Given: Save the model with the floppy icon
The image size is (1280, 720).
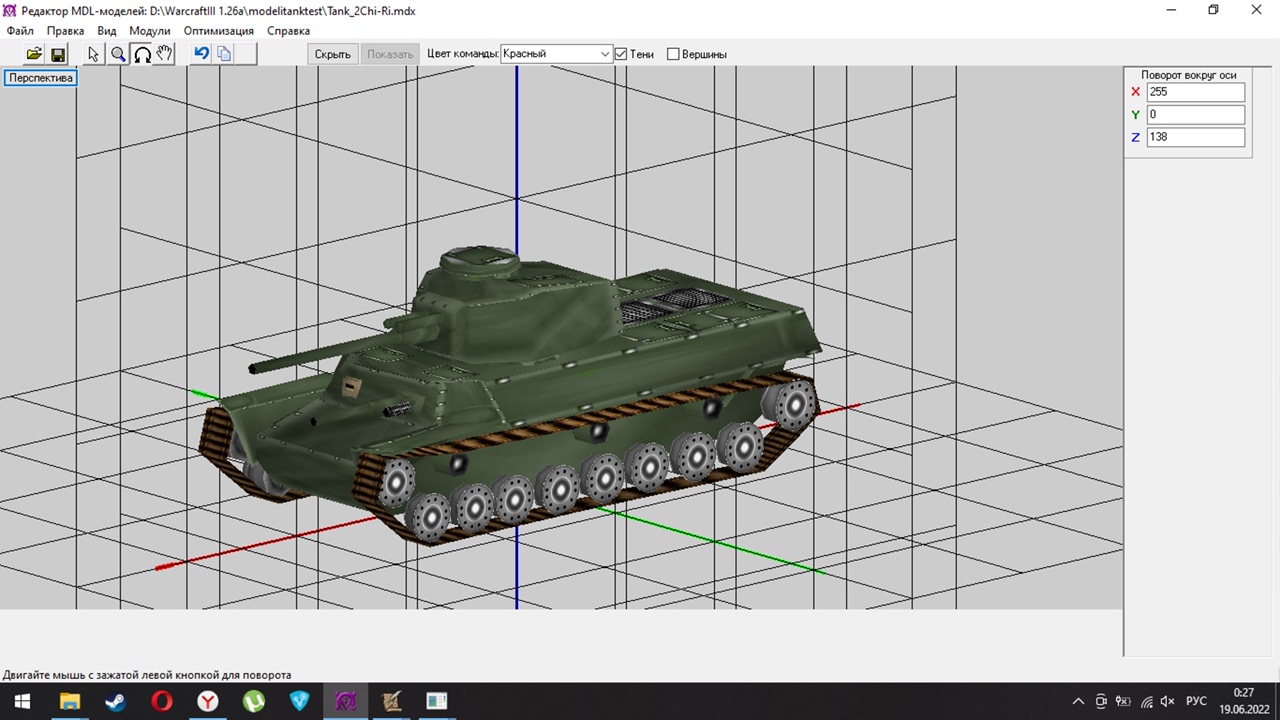Looking at the screenshot, I should point(58,54).
